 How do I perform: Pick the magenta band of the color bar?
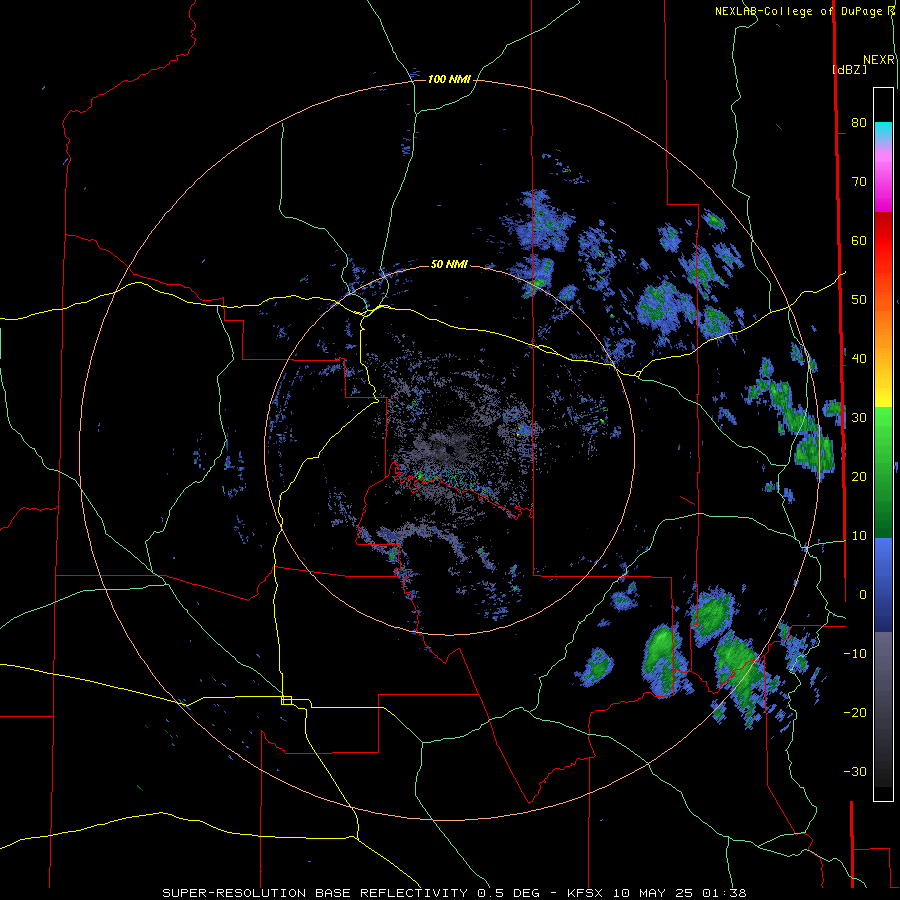point(883,181)
